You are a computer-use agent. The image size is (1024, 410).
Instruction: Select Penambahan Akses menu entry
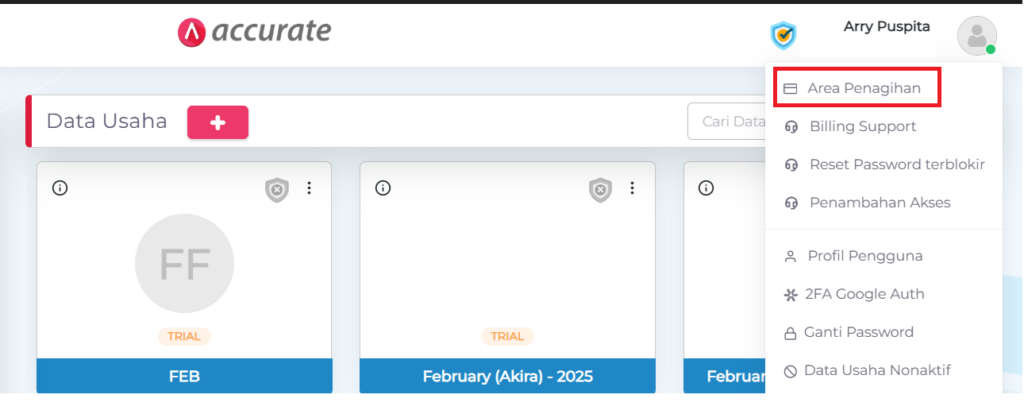click(879, 202)
